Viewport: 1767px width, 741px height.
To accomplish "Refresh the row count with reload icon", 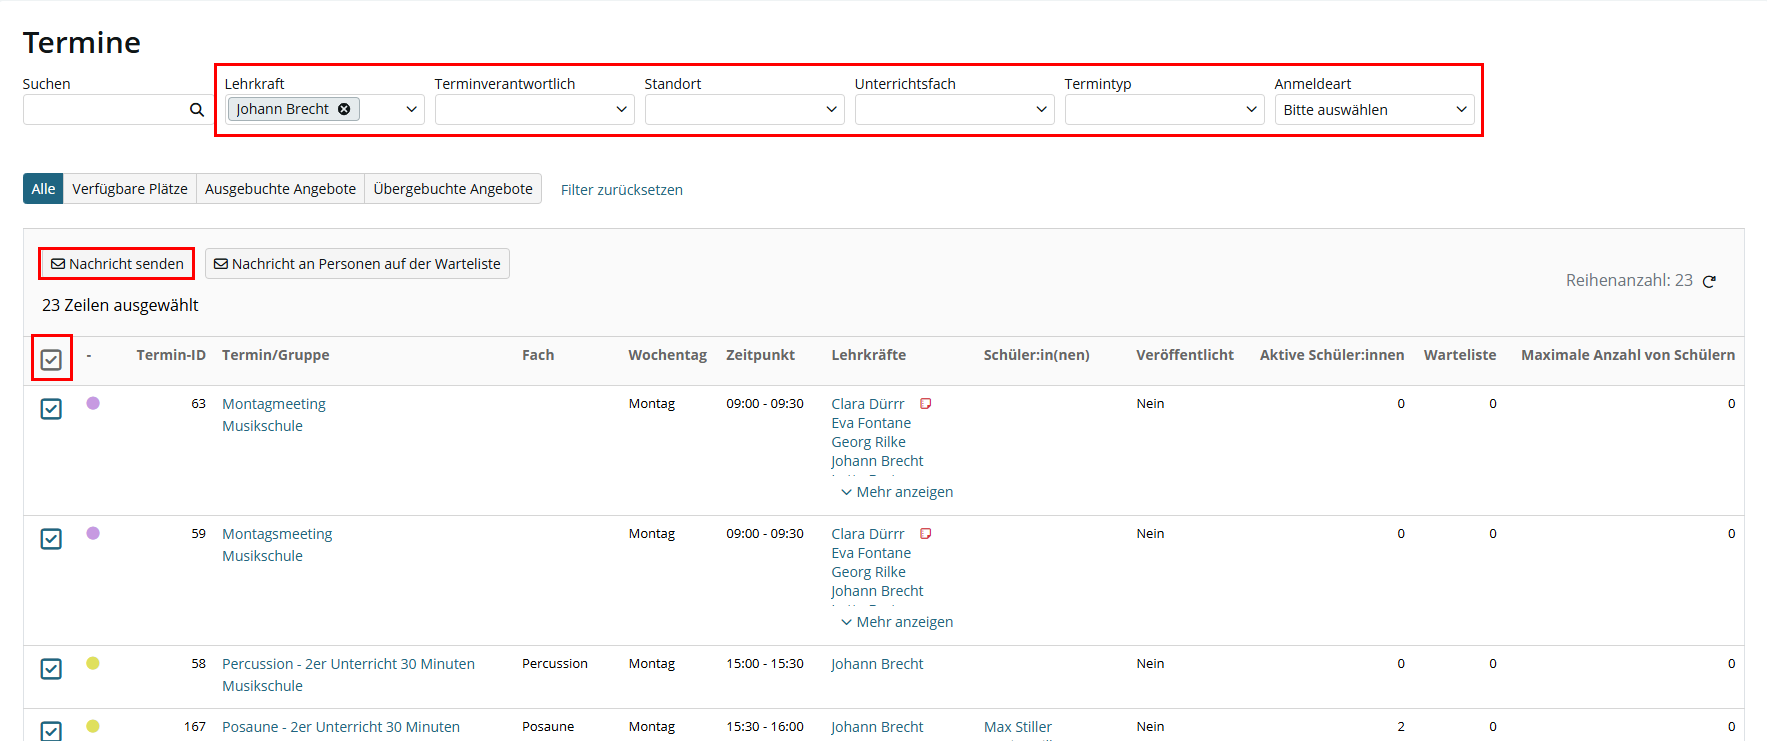I will (x=1709, y=281).
